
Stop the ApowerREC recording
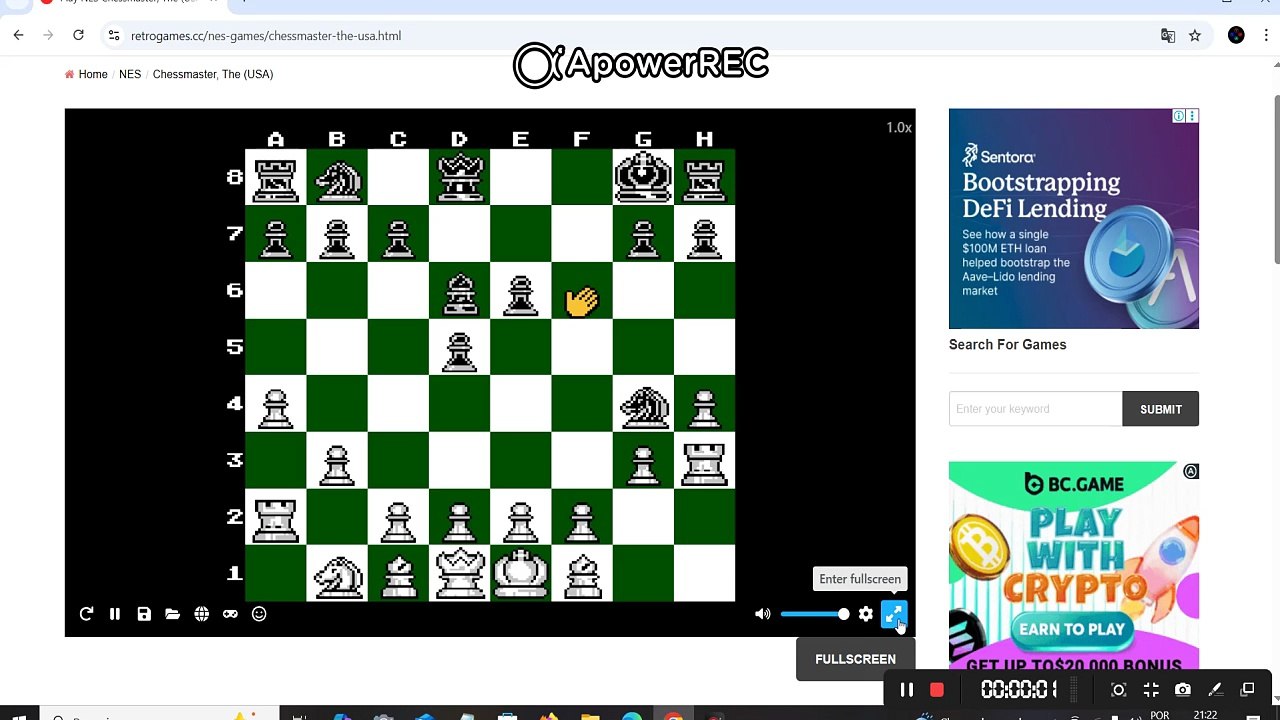pos(937,690)
